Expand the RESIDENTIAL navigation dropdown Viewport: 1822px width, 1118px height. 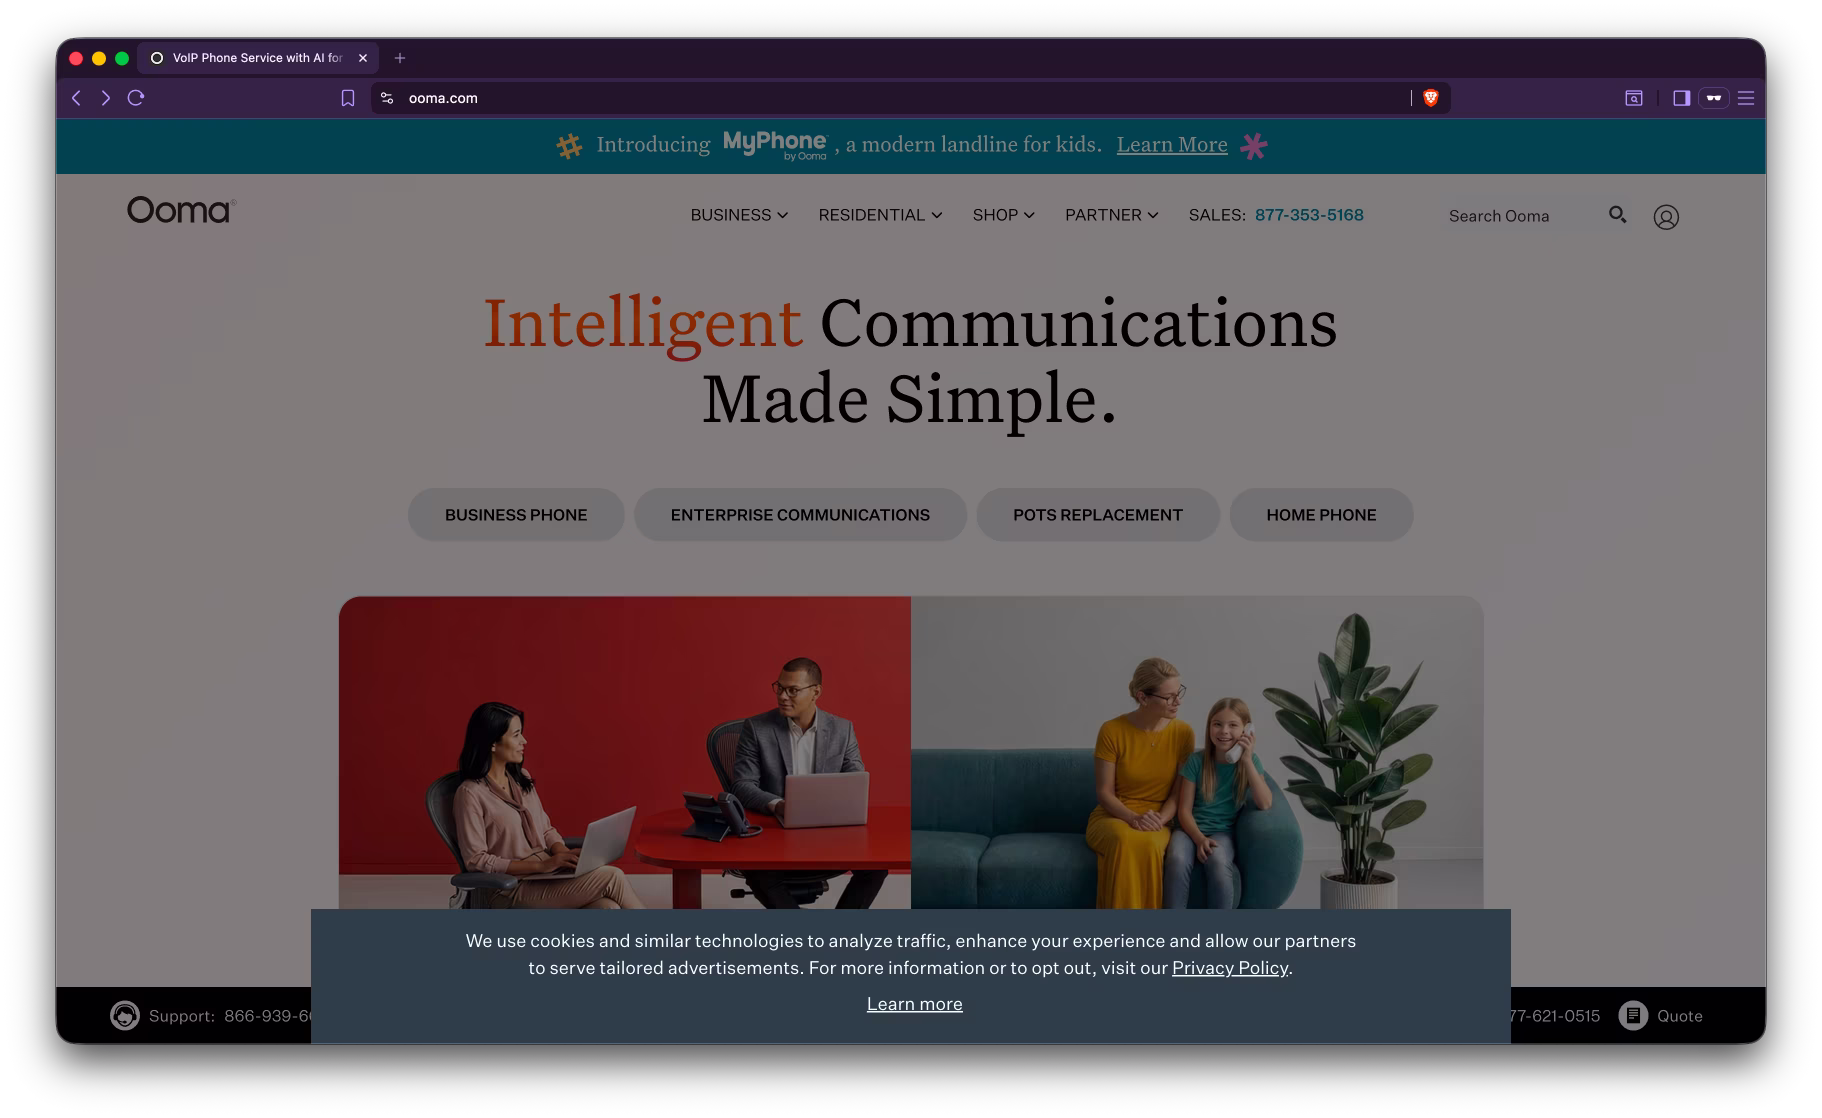[880, 215]
